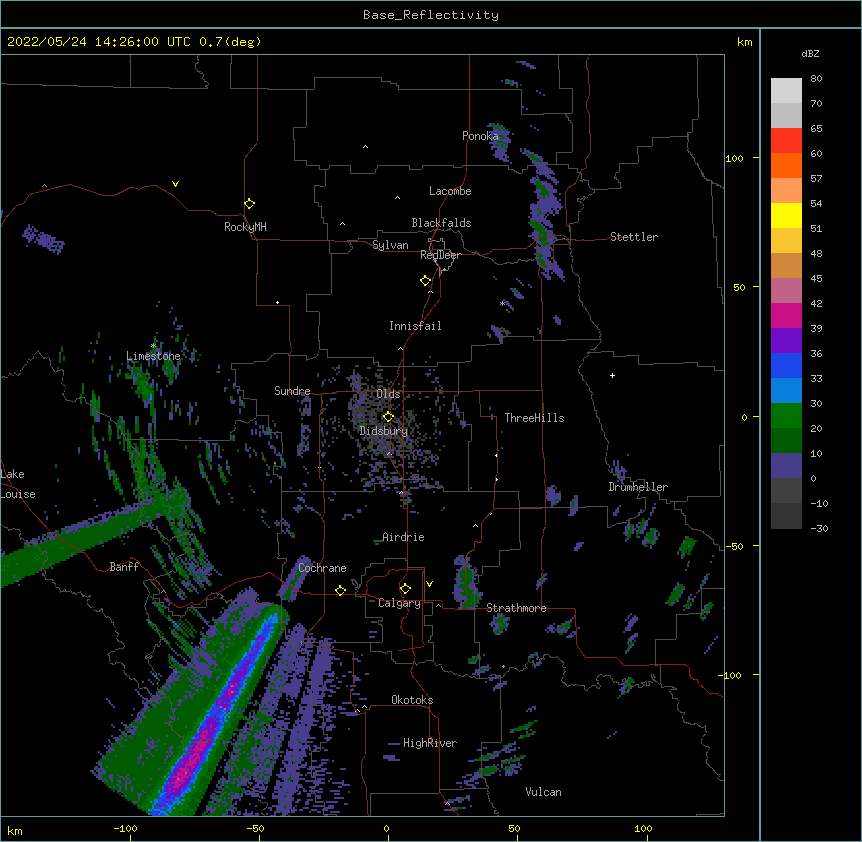Click the Banff label
This screenshot has height=842, width=862.
pos(124,567)
